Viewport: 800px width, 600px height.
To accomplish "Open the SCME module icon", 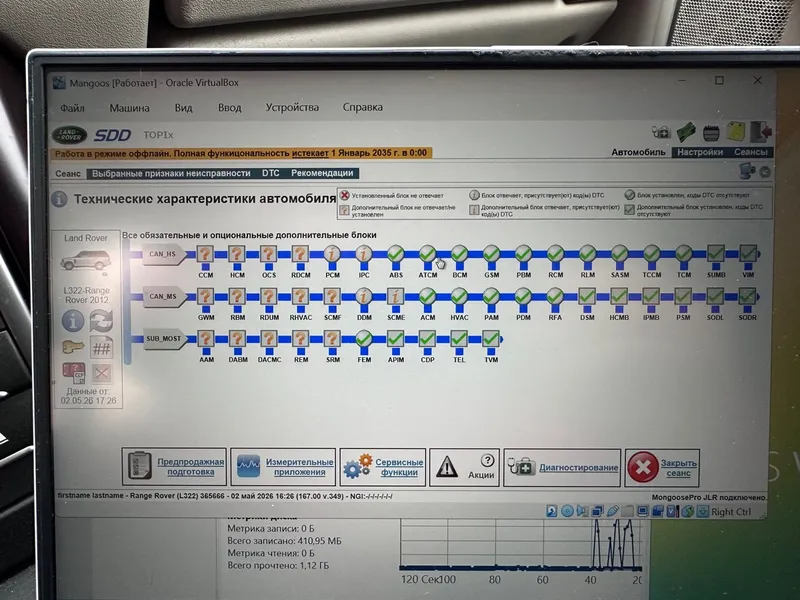I will 396,296.
